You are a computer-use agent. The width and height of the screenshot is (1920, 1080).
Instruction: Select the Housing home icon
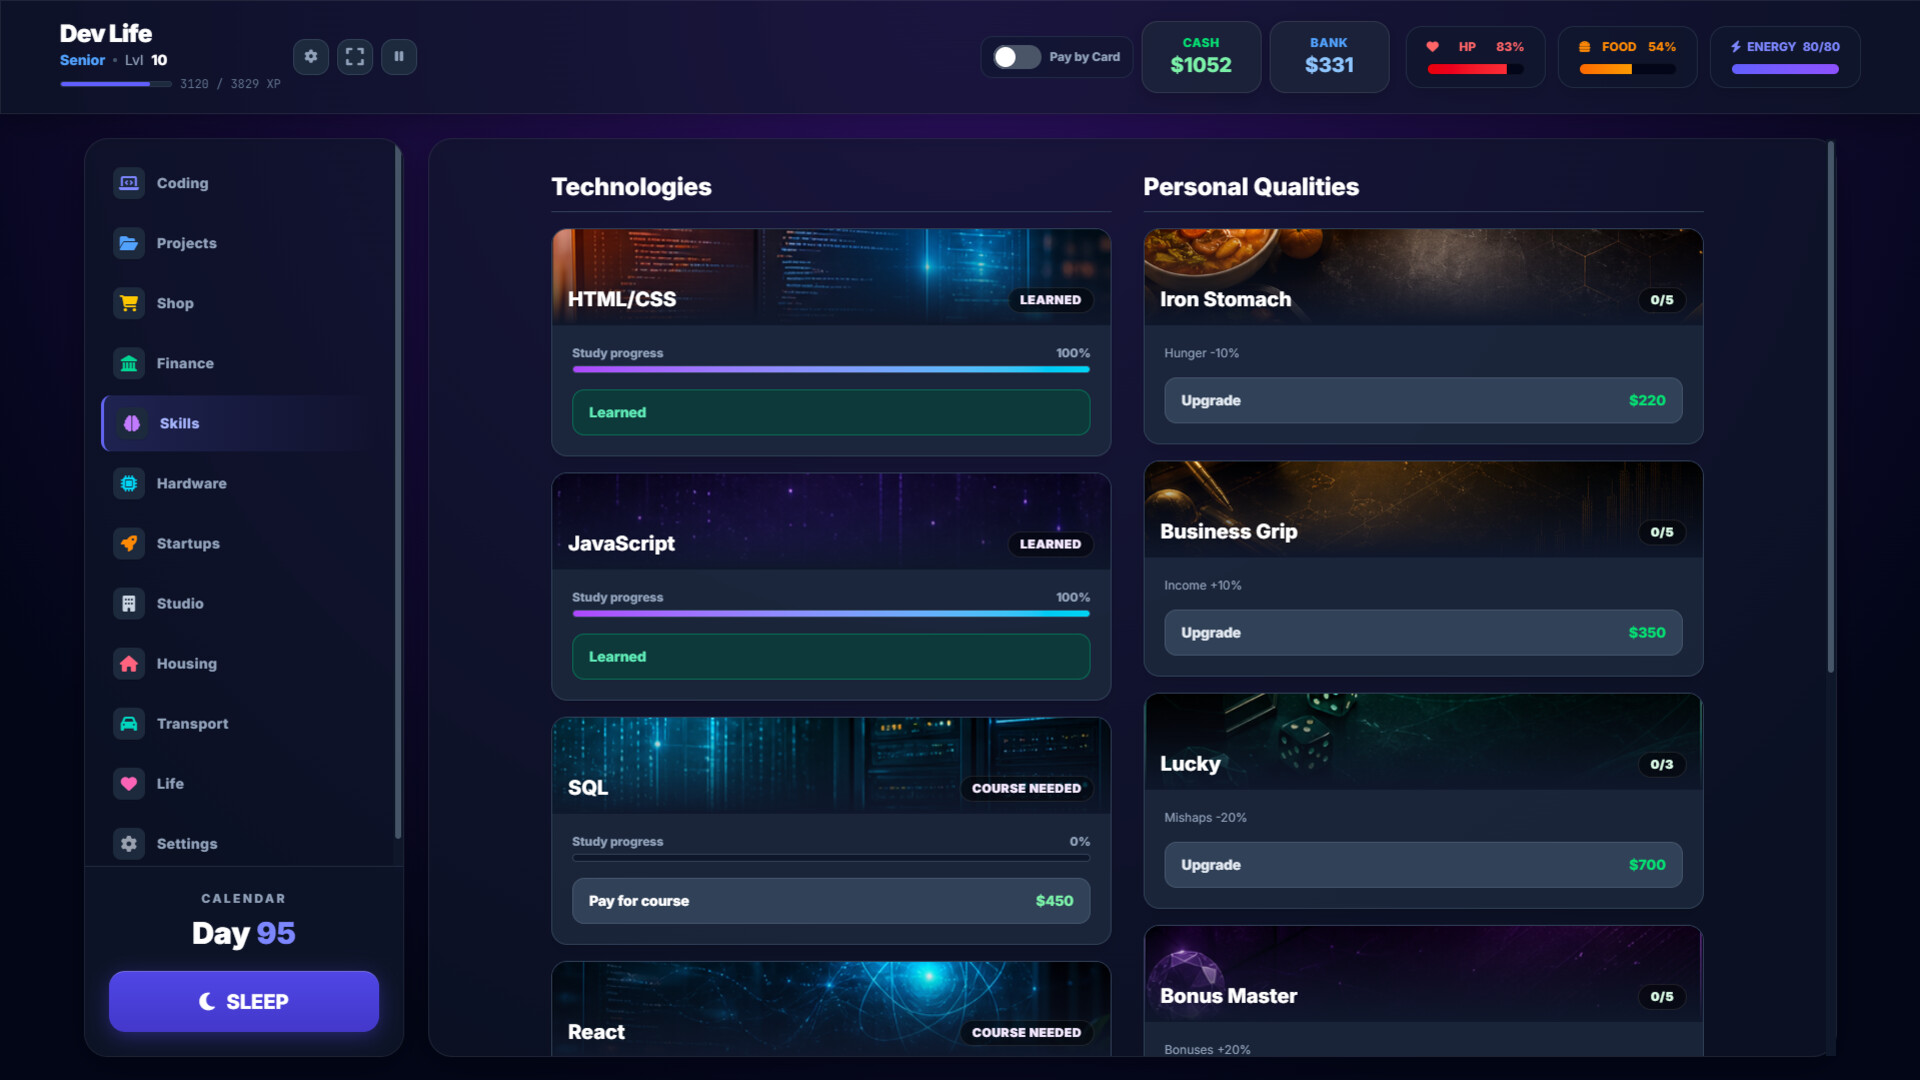click(129, 663)
